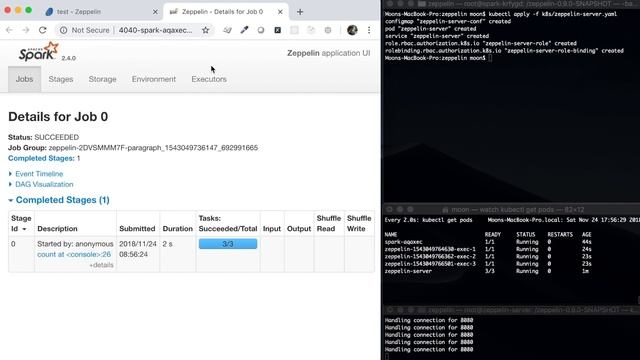The height and width of the screenshot is (360, 640).
Task: Expand the Event Timeline section
Action: [x=39, y=174]
